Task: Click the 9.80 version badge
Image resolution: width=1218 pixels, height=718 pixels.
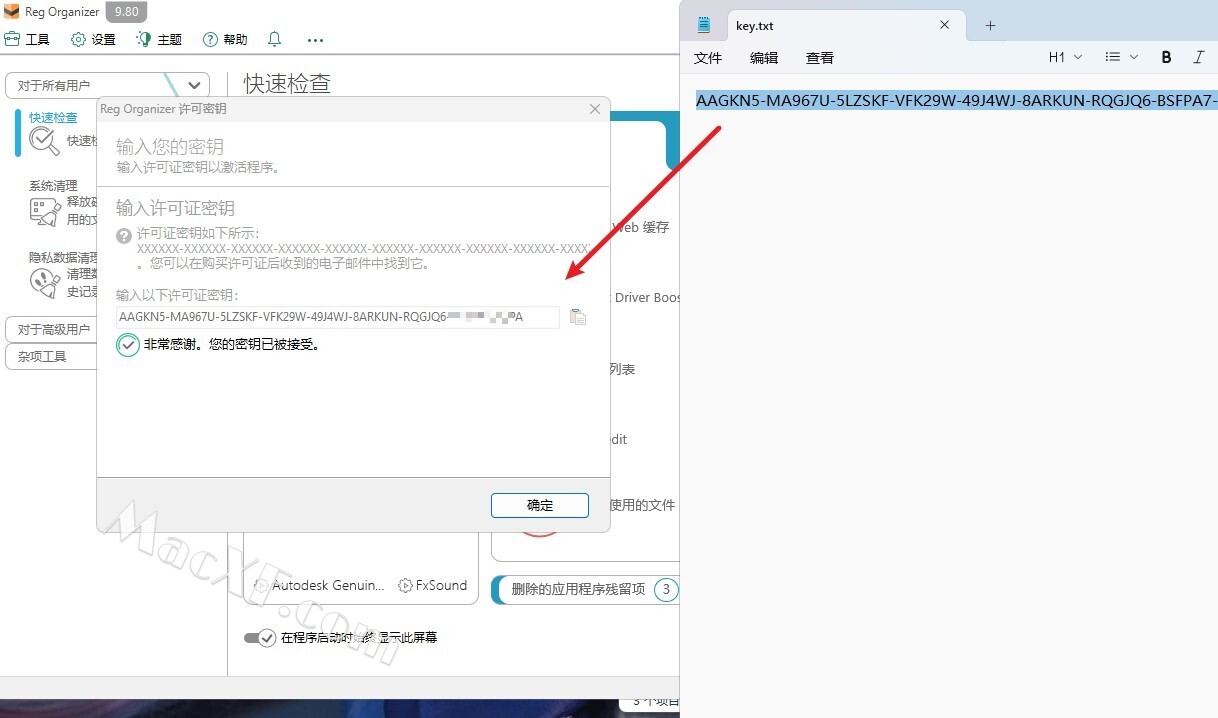Action: pos(126,12)
